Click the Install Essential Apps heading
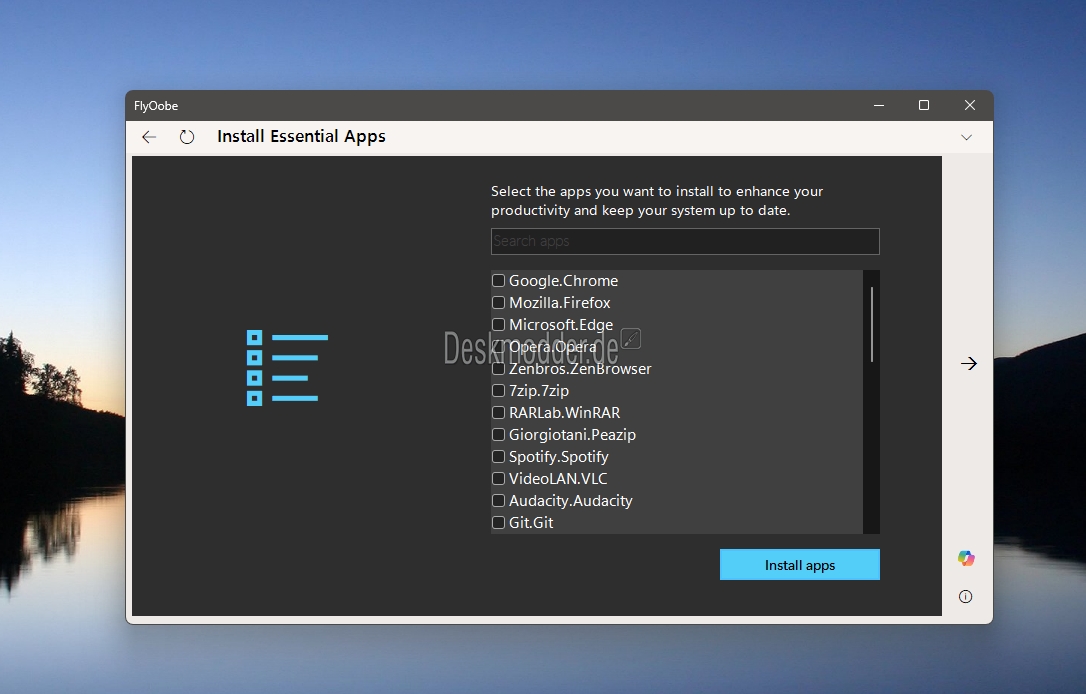Viewport: 1086px width, 694px height. pyautogui.click(x=301, y=136)
